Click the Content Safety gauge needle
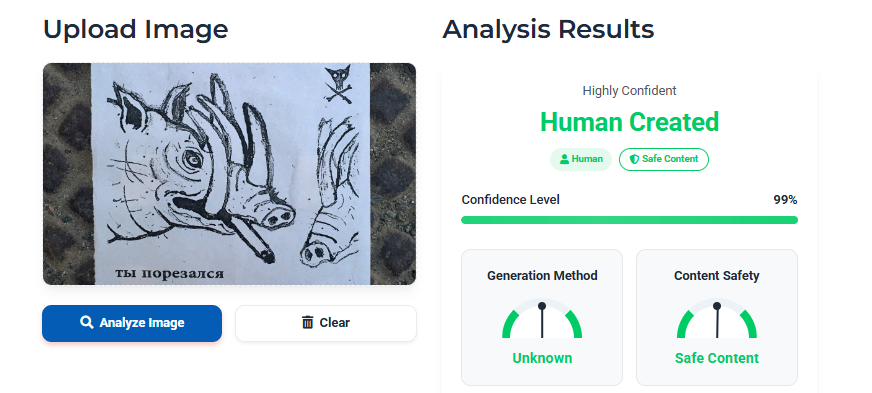 [x=717, y=321]
